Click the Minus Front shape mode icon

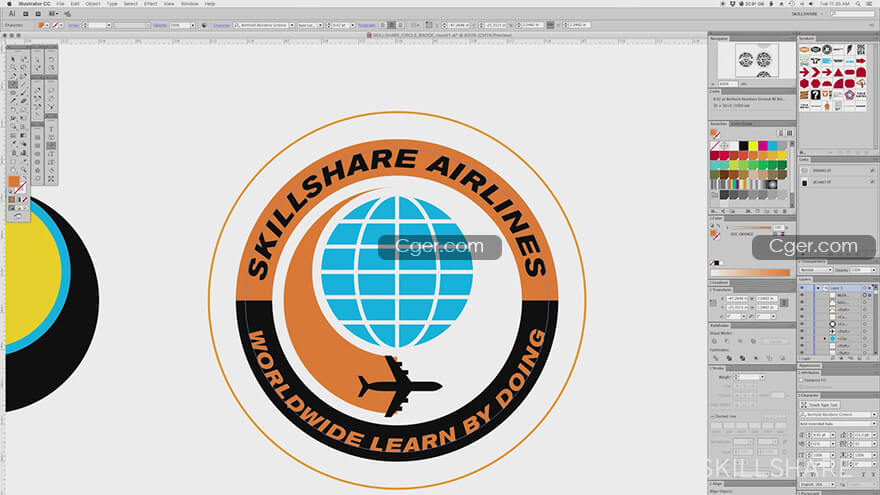(x=727, y=341)
